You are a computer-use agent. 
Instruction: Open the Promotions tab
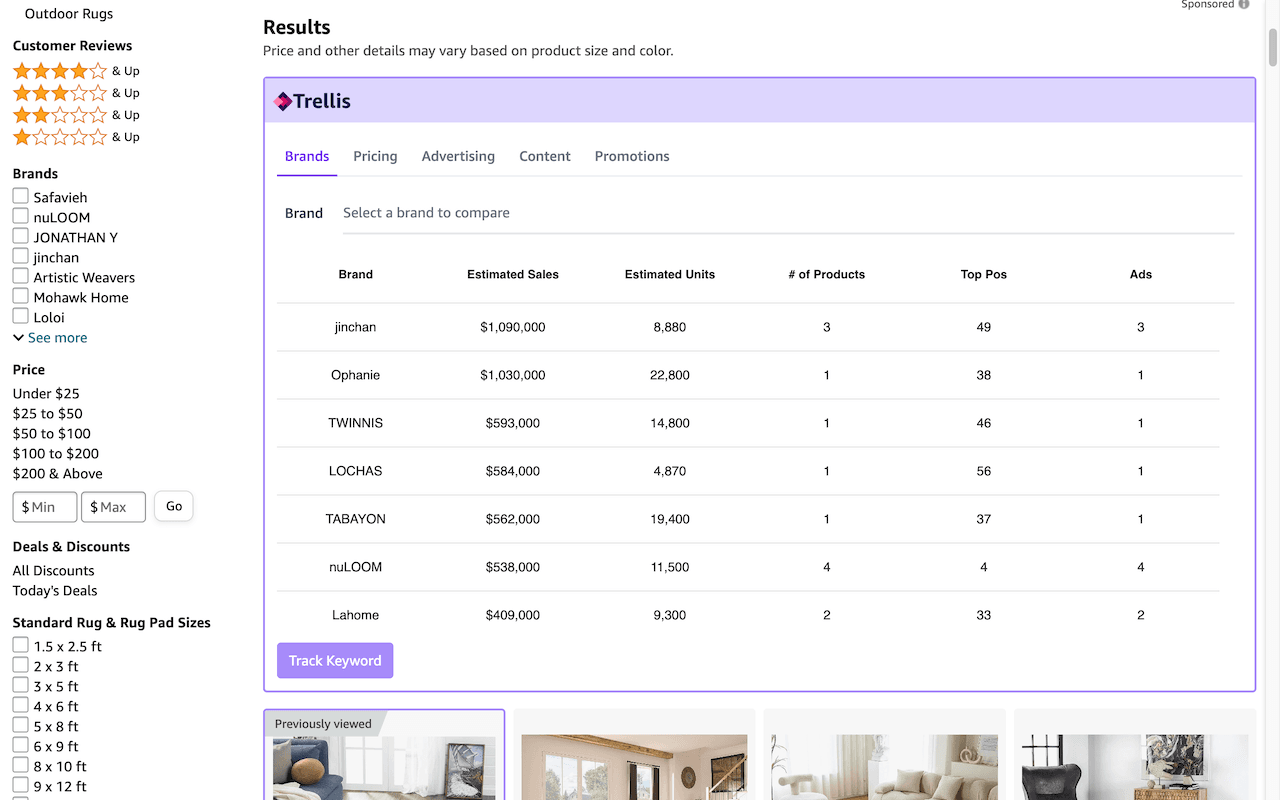coord(632,156)
